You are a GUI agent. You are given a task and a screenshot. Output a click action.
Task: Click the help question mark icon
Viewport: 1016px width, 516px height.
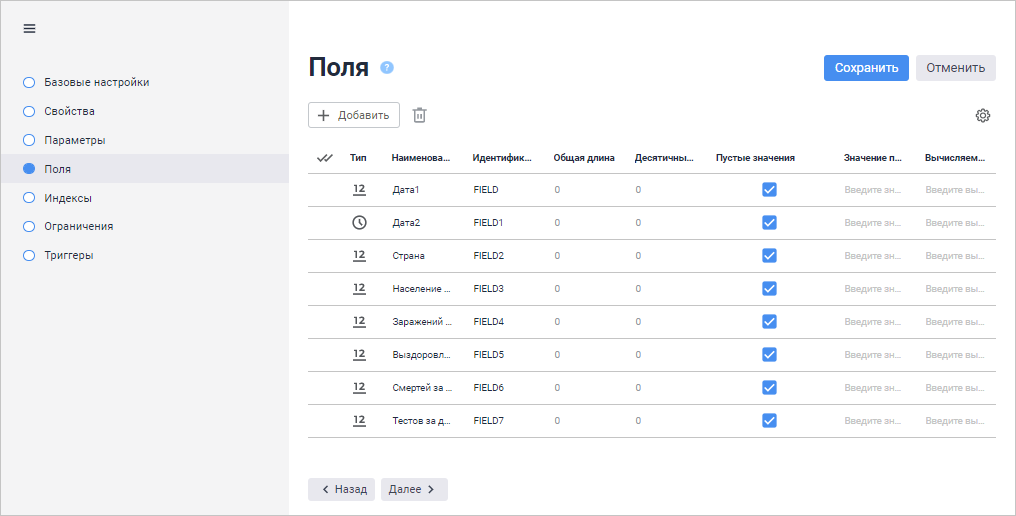click(387, 68)
